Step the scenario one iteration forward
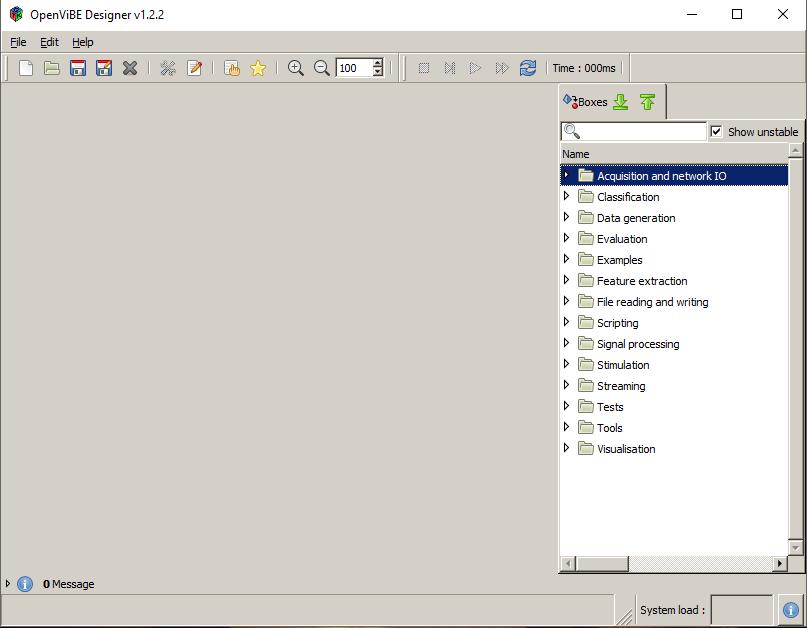The width and height of the screenshot is (807, 628). point(450,68)
